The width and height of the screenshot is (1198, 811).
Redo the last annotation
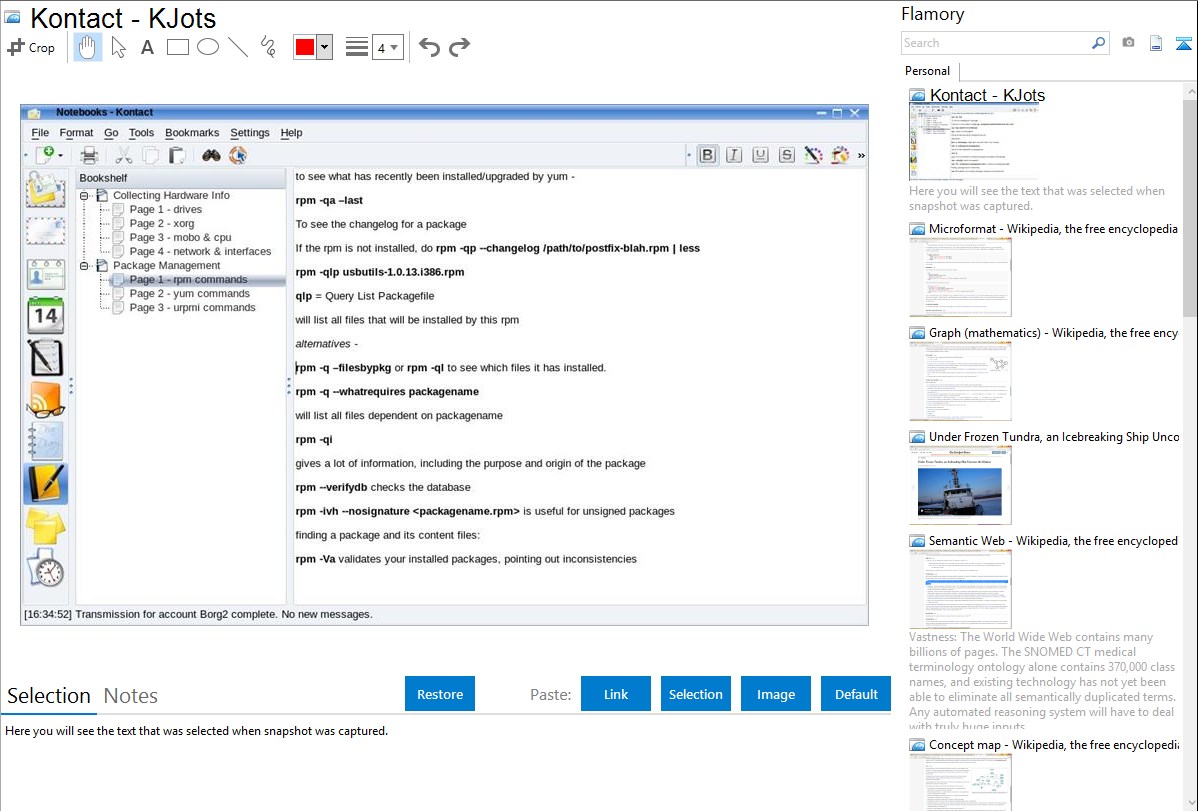click(459, 47)
